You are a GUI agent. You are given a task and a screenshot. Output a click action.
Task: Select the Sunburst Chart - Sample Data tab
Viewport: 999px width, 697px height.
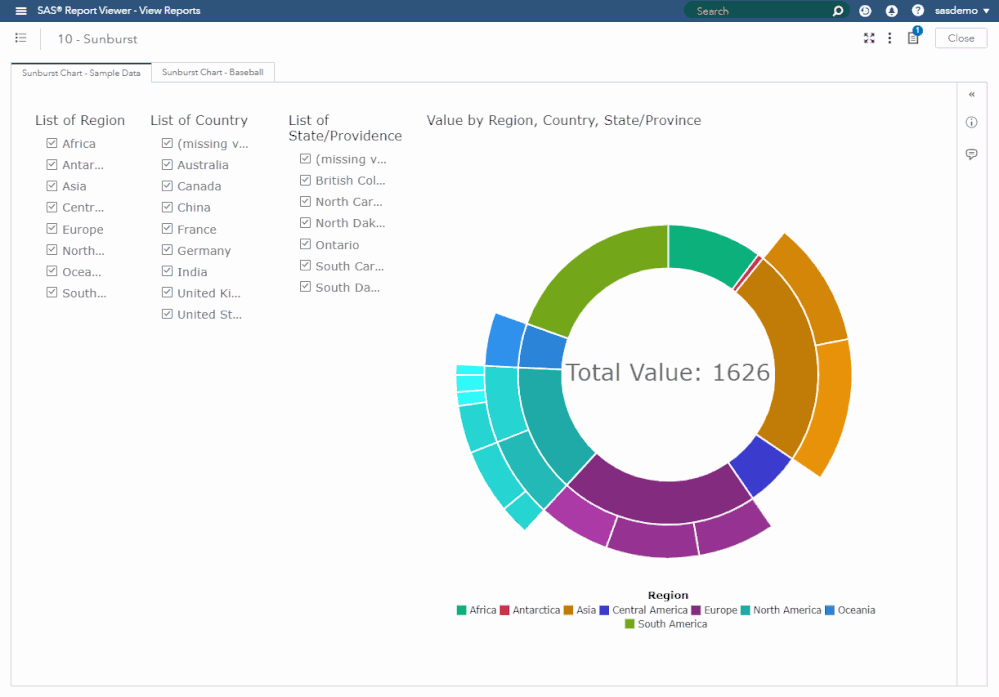click(x=81, y=73)
